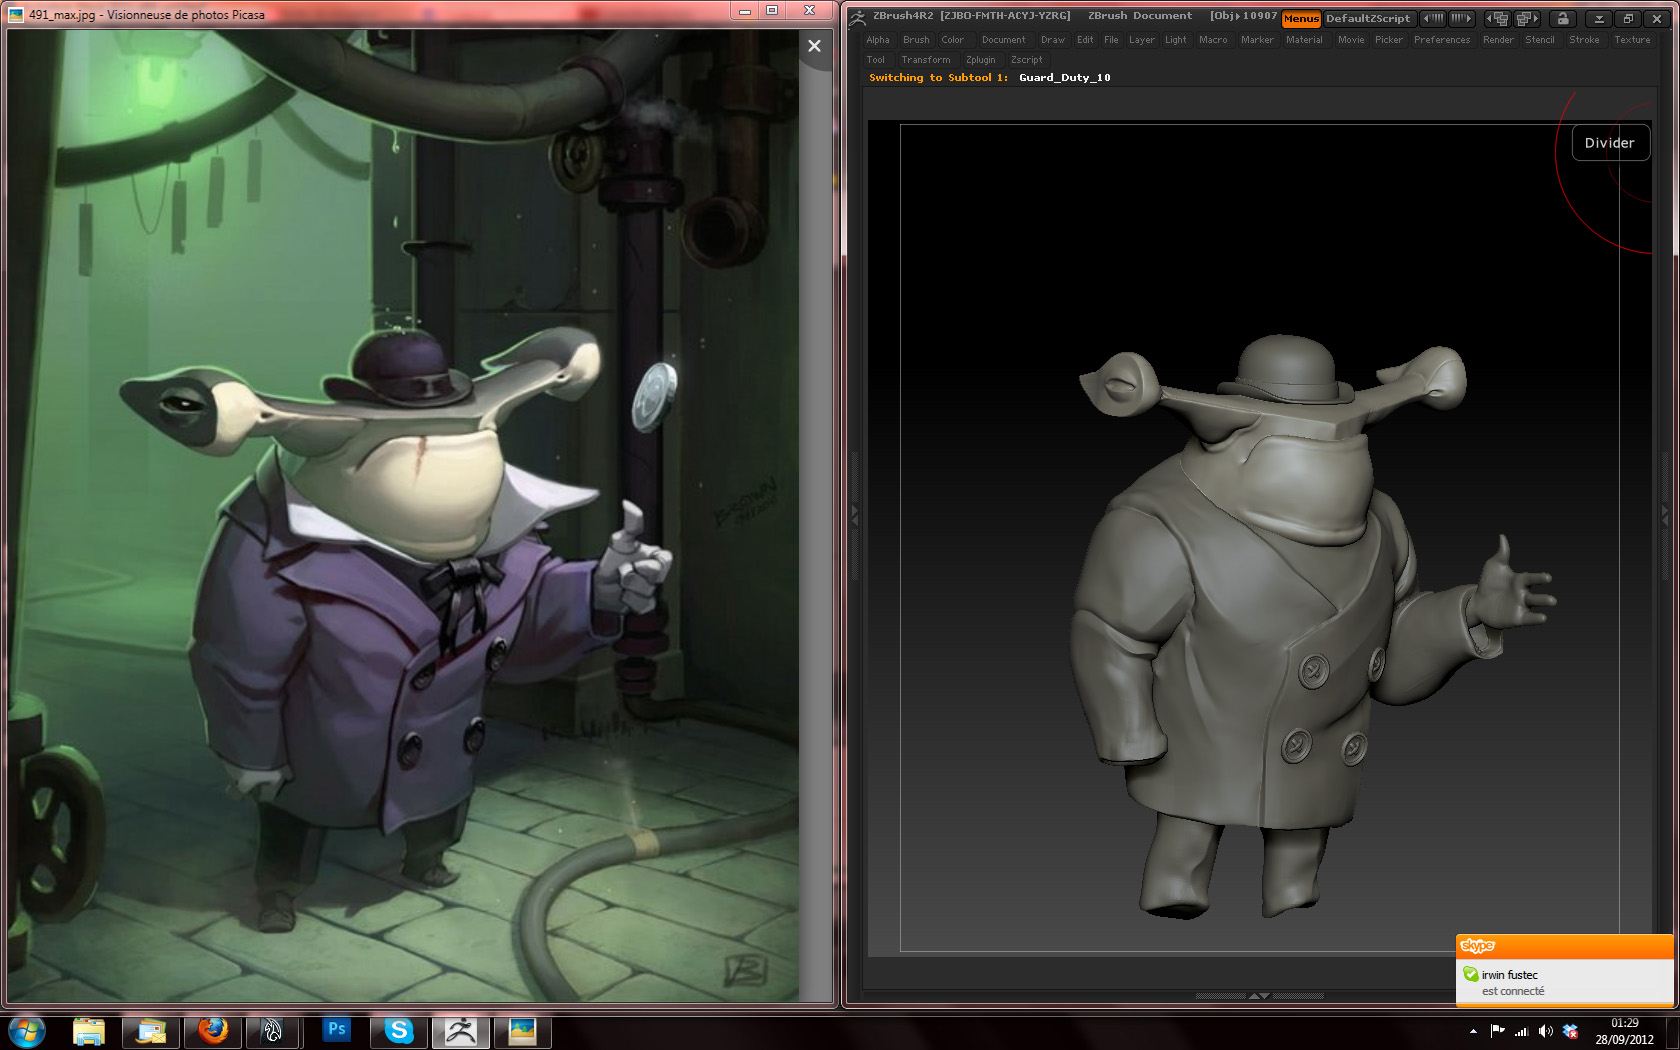This screenshot has height=1050, width=1680.
Task: Click the previous UI layout icon
Action: (x=1497, y=19)
